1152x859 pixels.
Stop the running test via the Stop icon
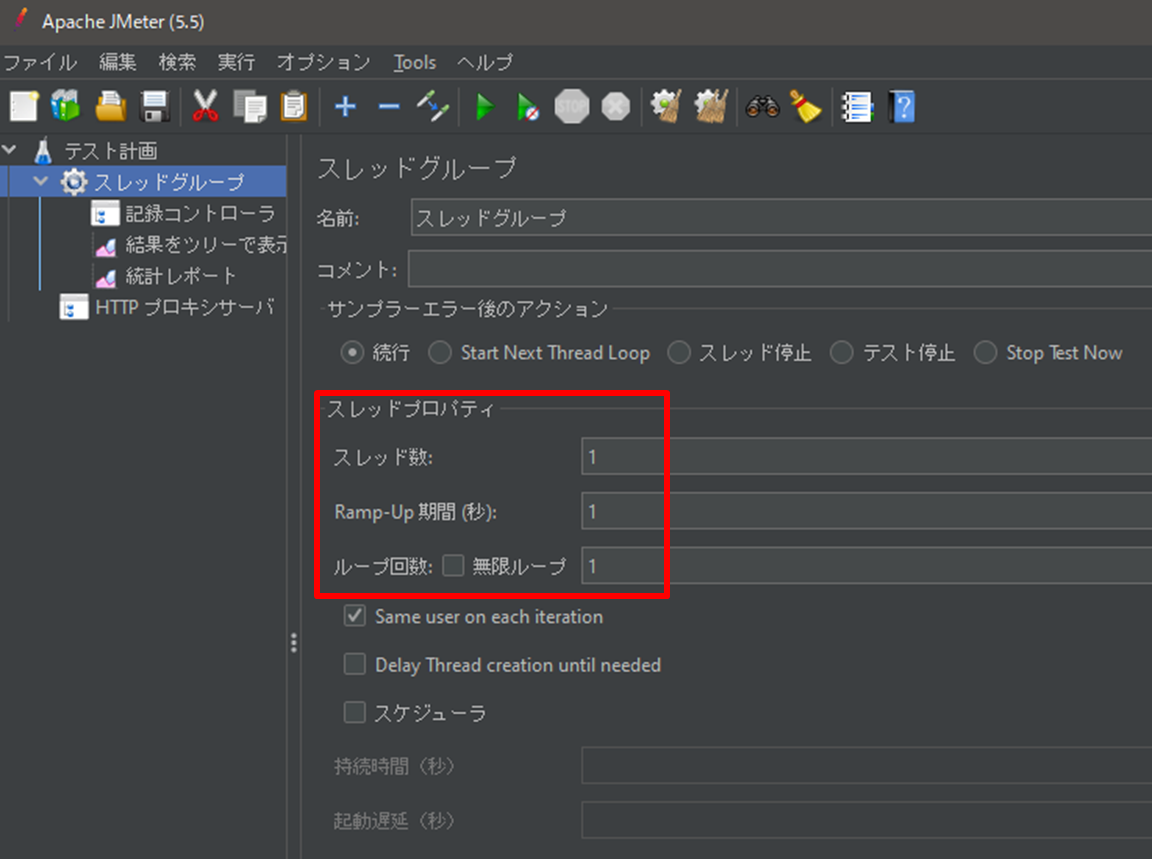tap(571, 106)
